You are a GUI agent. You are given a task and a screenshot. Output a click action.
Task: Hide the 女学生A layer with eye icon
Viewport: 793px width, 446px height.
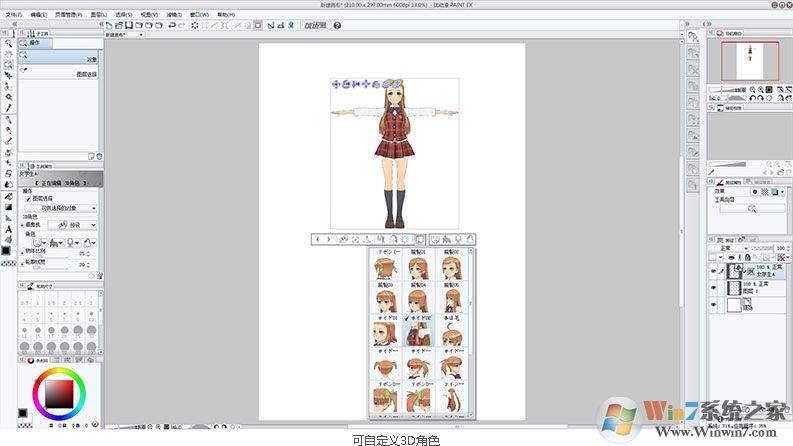(x=712, y=270)
